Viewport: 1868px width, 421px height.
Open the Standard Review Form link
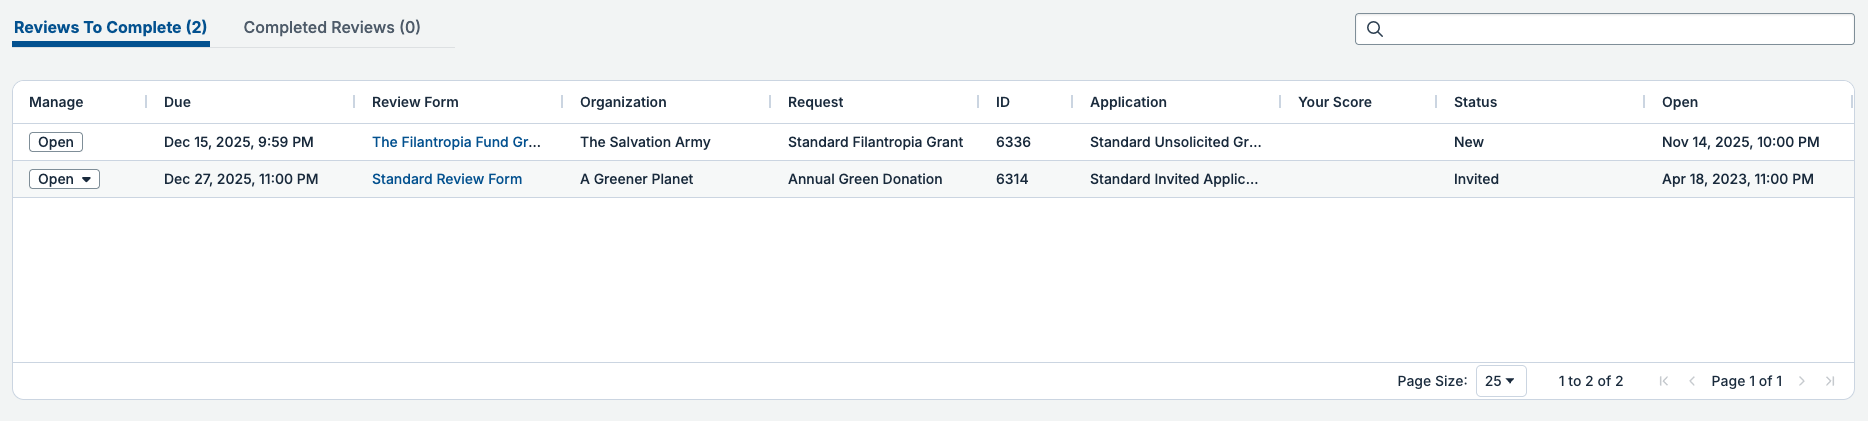point(447,179)
